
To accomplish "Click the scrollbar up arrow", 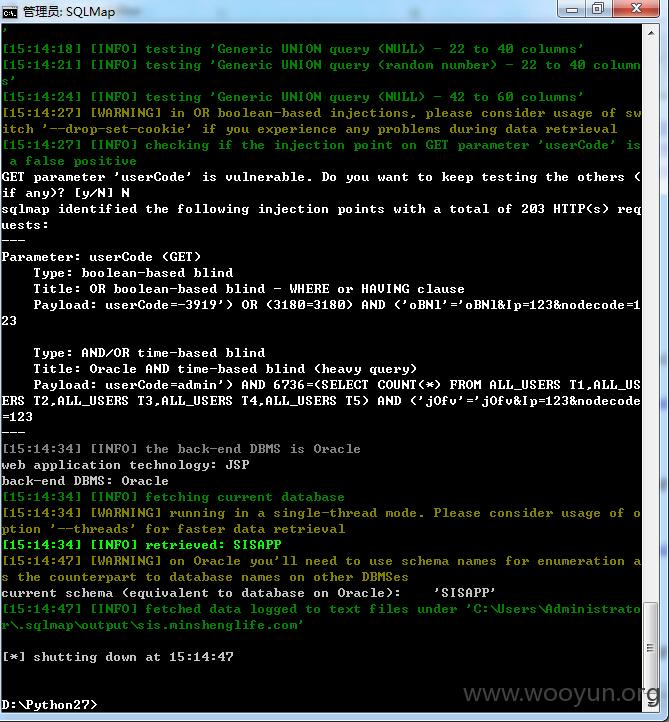I will 651,34.
